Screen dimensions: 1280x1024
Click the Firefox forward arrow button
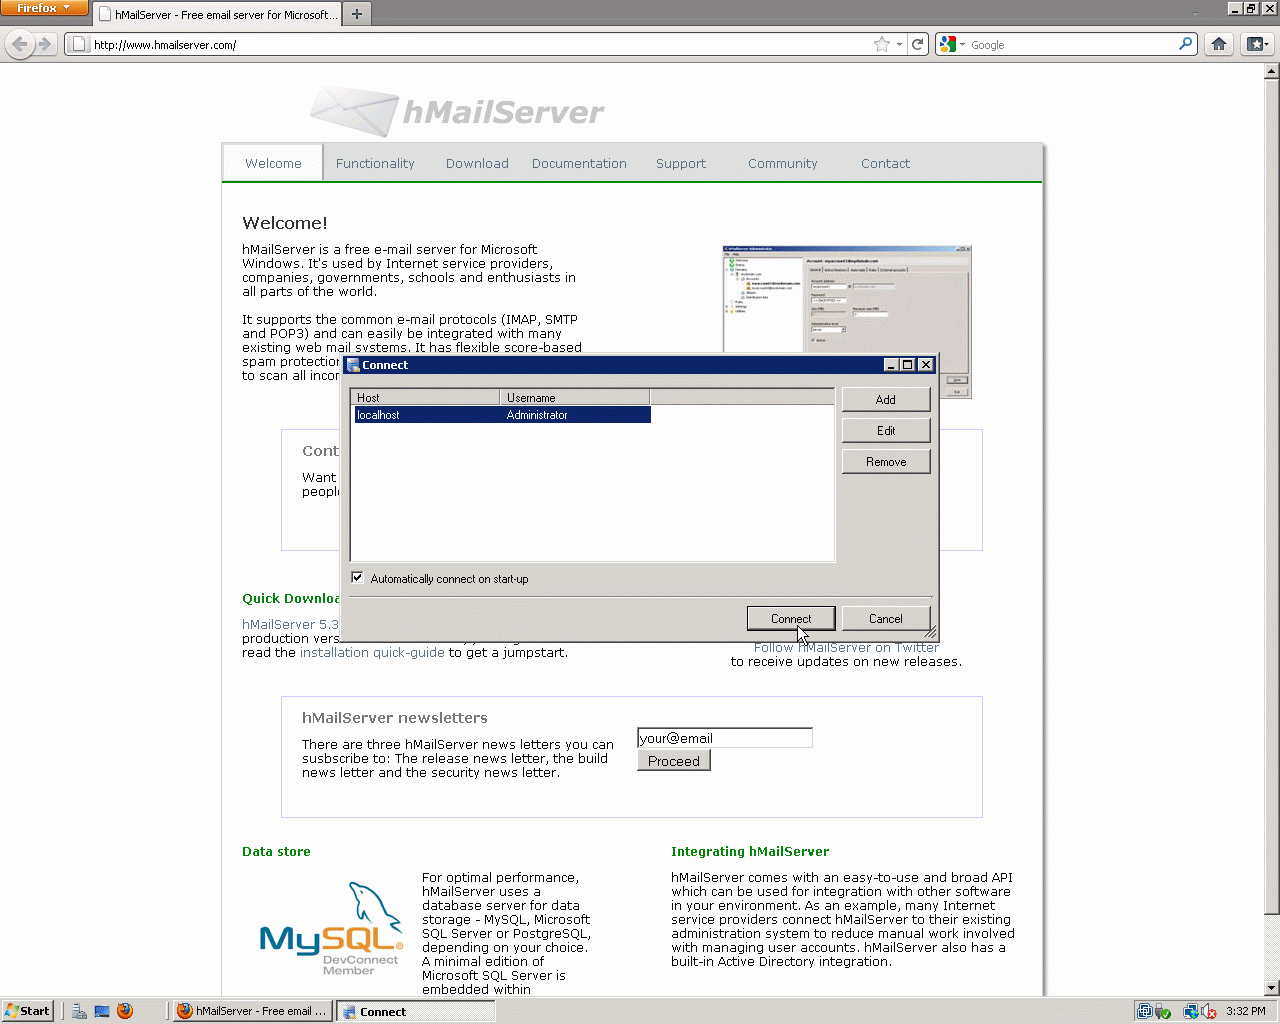pyautogui.click(x=44, y=44)
